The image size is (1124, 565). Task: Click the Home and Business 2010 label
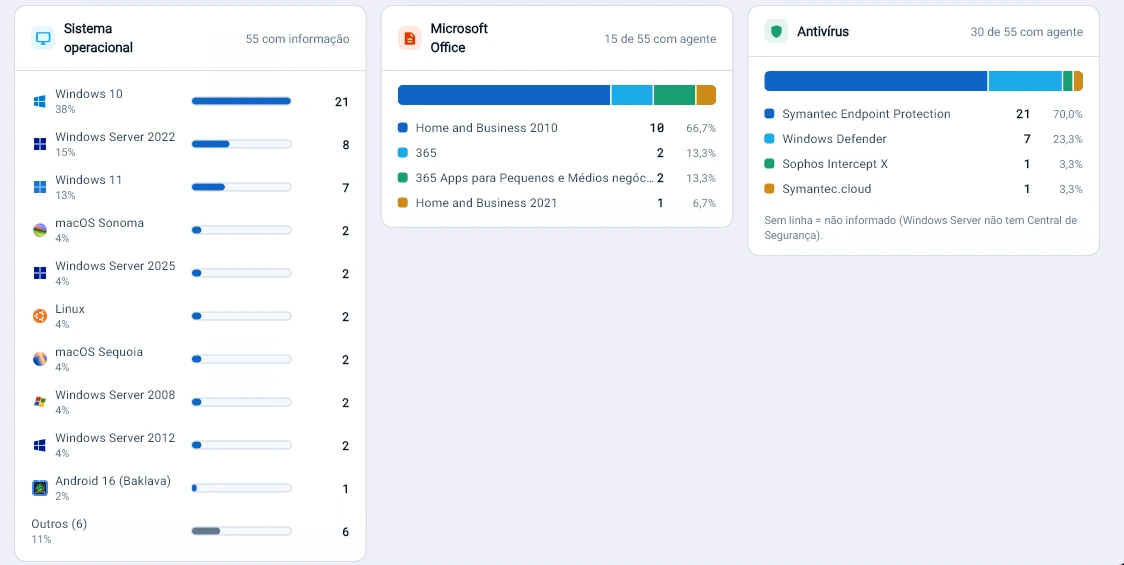[x=487, y=128]
